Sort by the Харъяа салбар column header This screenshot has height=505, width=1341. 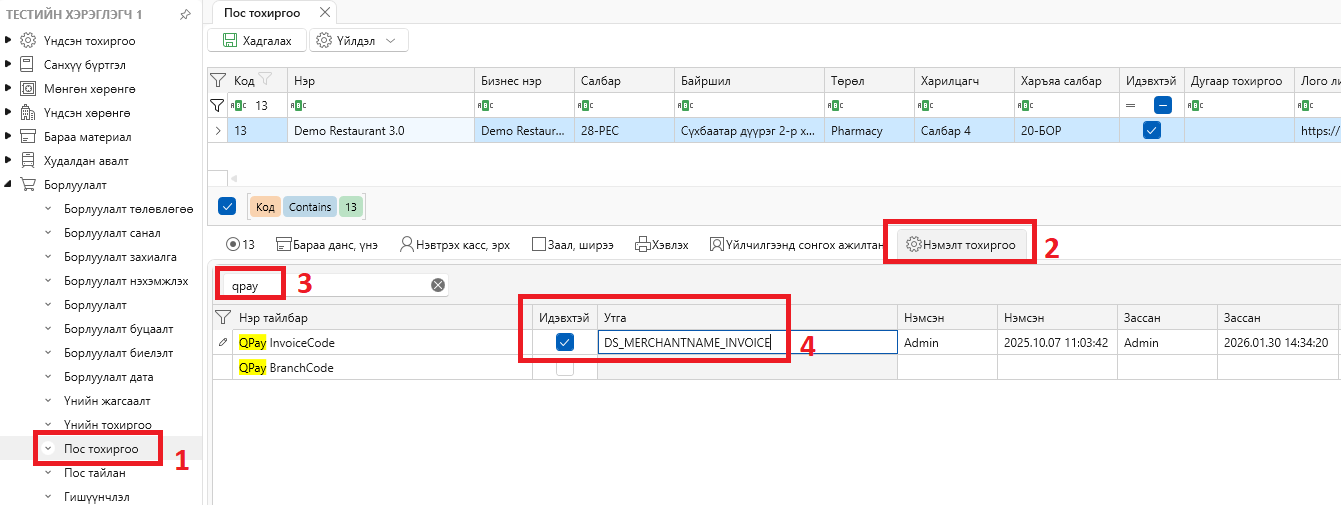pyautogui.click(x=1065, y=80)
